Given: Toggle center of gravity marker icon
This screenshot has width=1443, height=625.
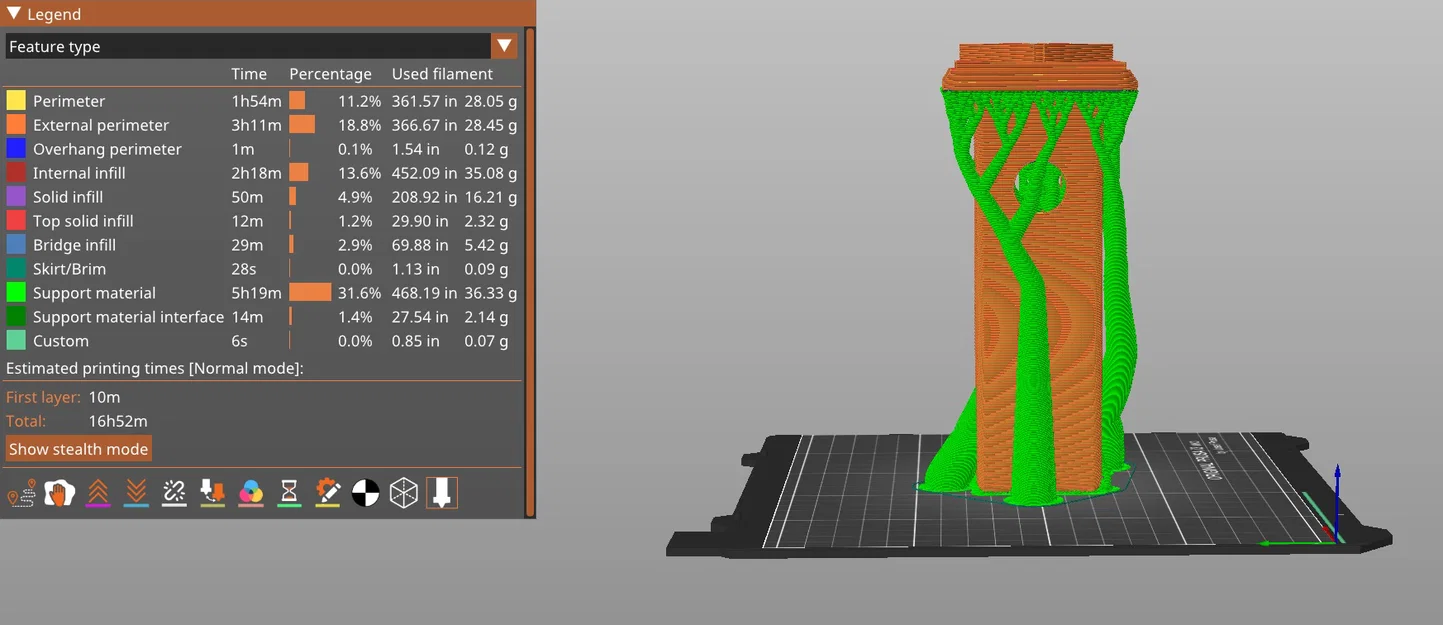Looking at the screenshot, I should pyautogui.click(x=366, y=493).
